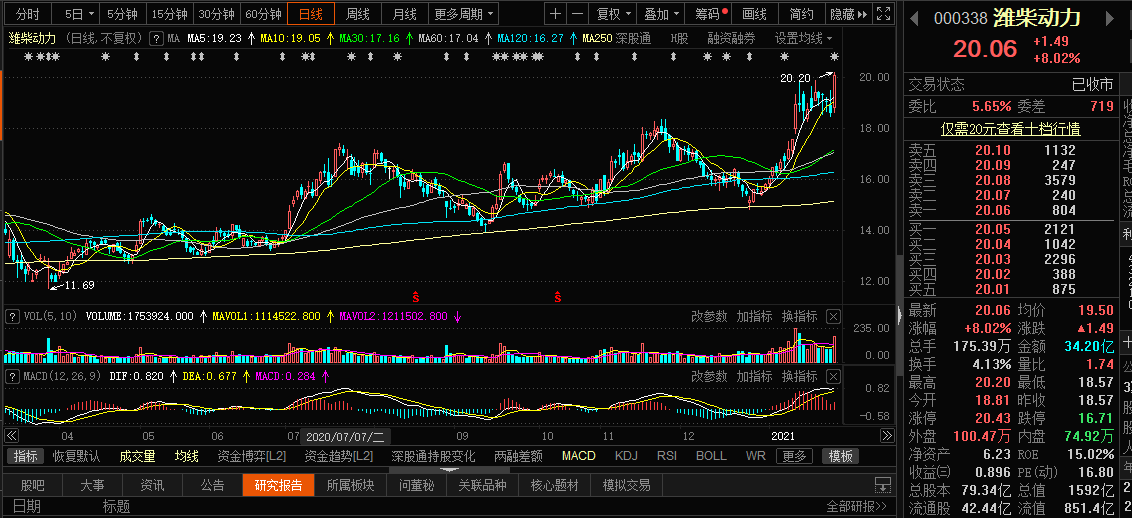Select the WR indicator in the bottom bar
Viewport: 1132px width, 518px height.
(x=755, y=456)
